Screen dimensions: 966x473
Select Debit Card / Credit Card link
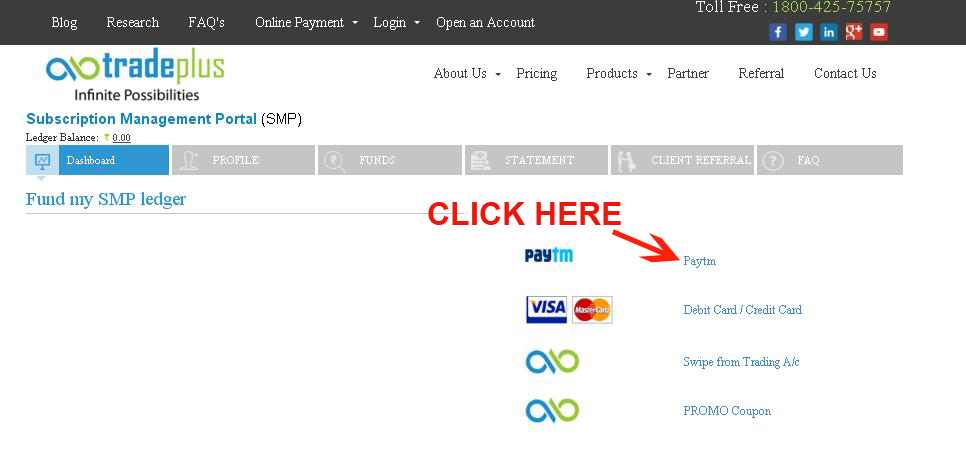pos(742,310)
